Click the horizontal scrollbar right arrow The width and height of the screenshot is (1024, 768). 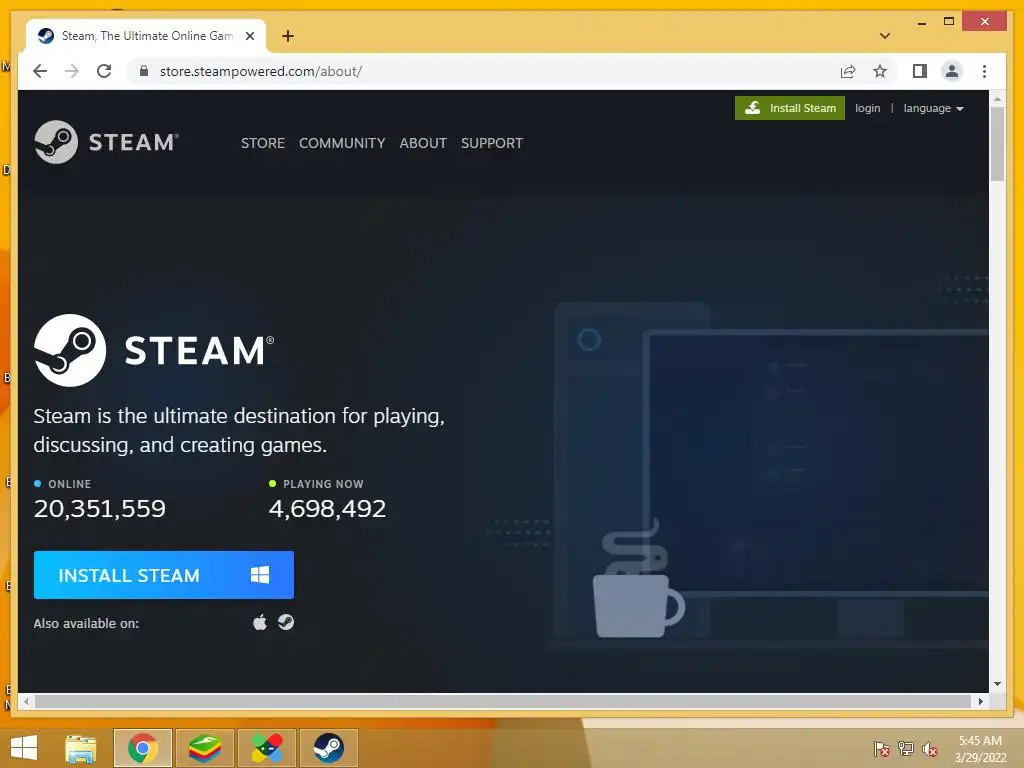coord(980,701)
